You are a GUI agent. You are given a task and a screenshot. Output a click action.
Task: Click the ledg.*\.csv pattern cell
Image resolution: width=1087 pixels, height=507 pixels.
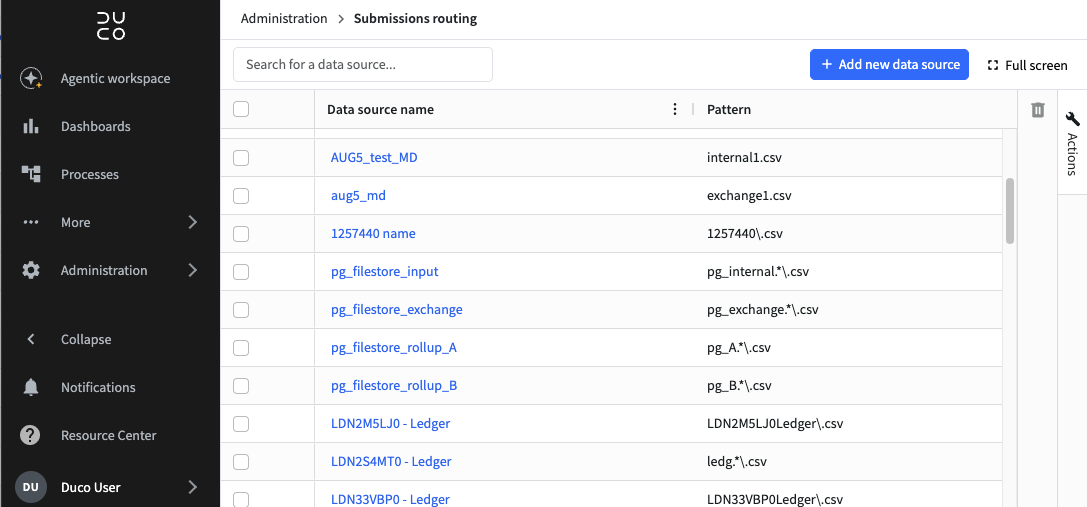point(736,461)
